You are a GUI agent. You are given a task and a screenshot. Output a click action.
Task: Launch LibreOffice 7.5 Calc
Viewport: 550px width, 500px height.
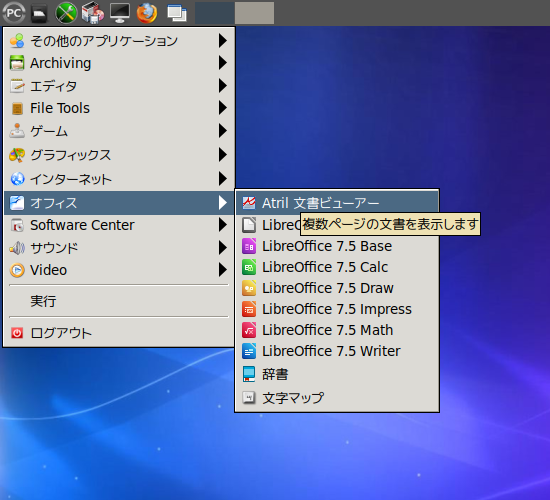pos(337,267)
